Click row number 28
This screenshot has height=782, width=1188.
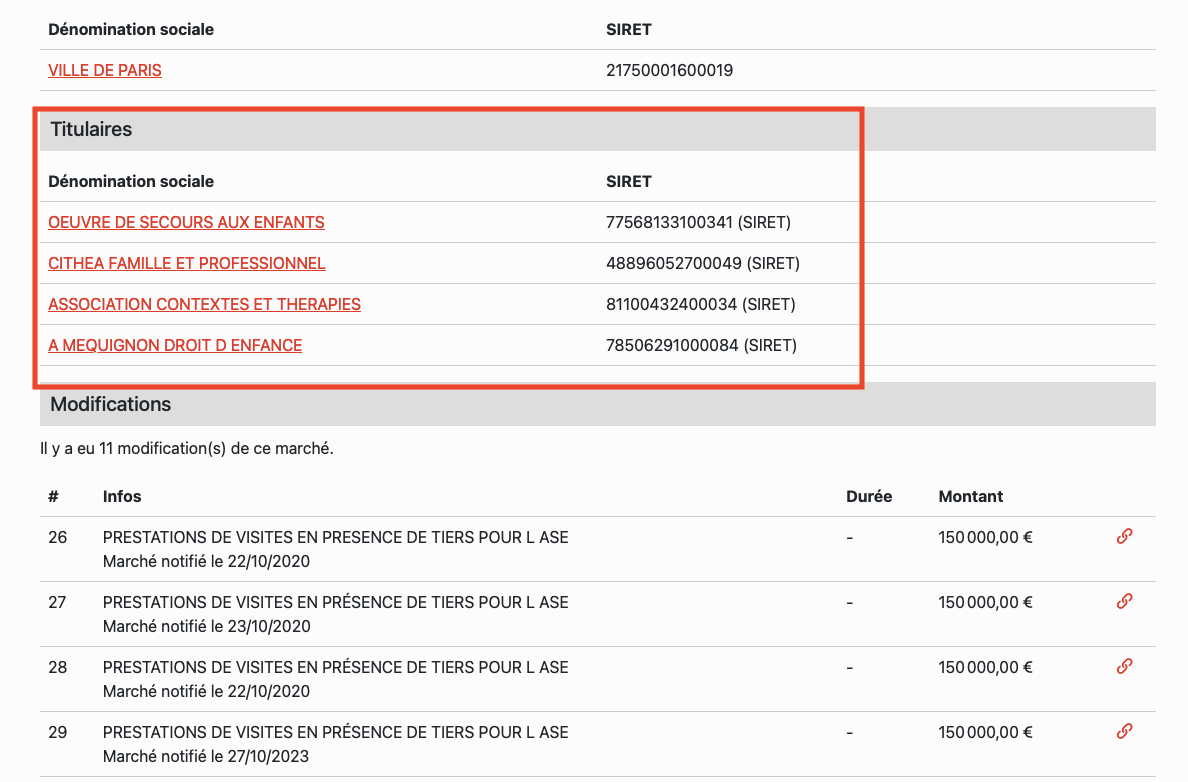58,668
